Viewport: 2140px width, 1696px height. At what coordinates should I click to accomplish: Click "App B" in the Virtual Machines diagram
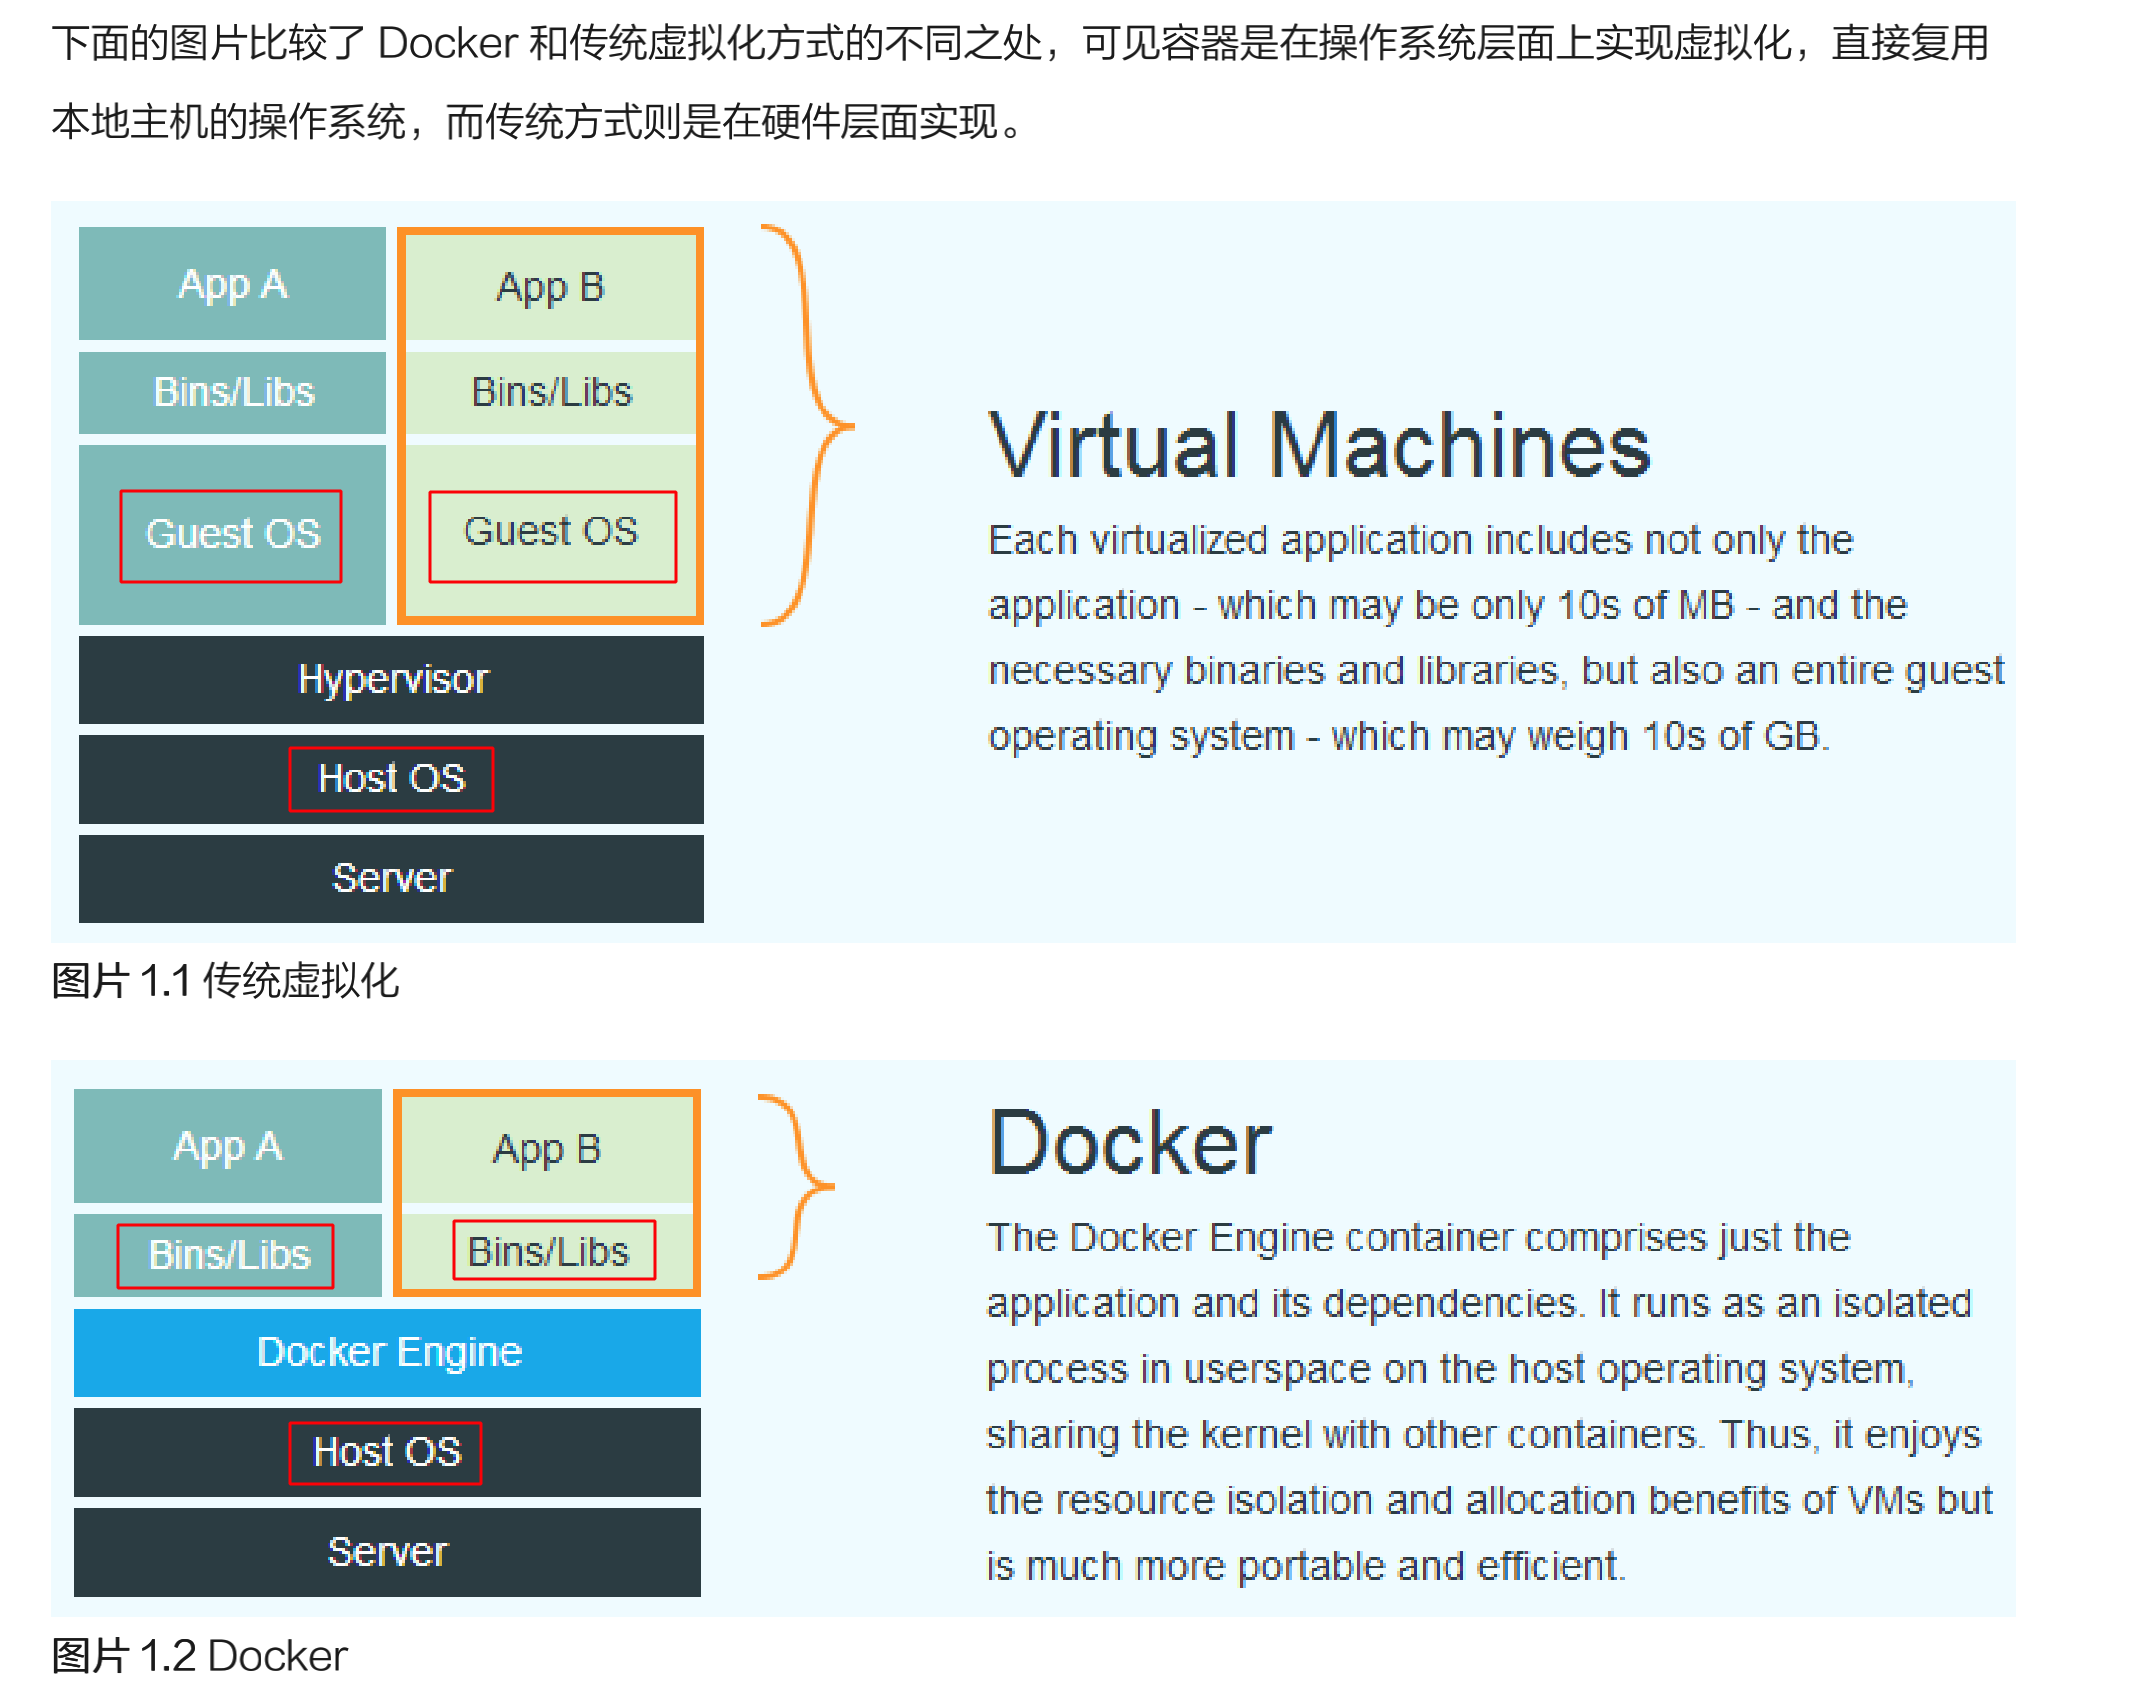click(550, 287)
